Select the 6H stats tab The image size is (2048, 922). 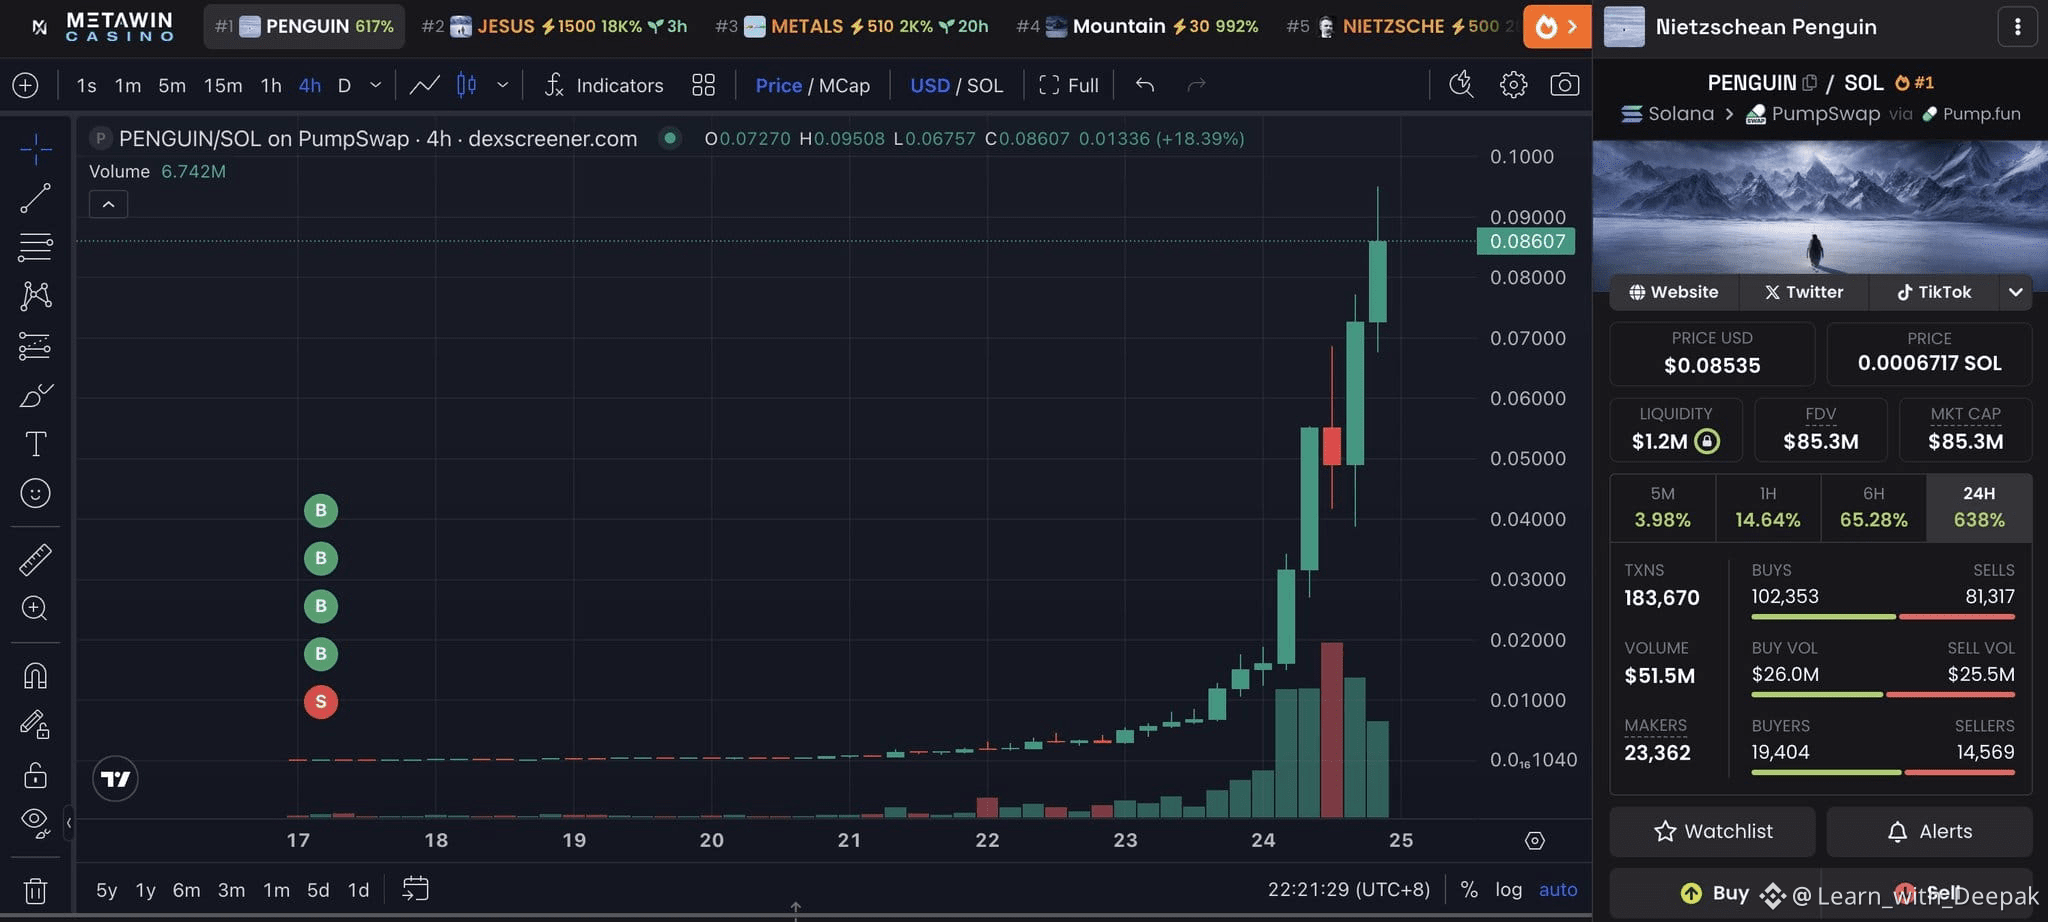coord(1874,508)
